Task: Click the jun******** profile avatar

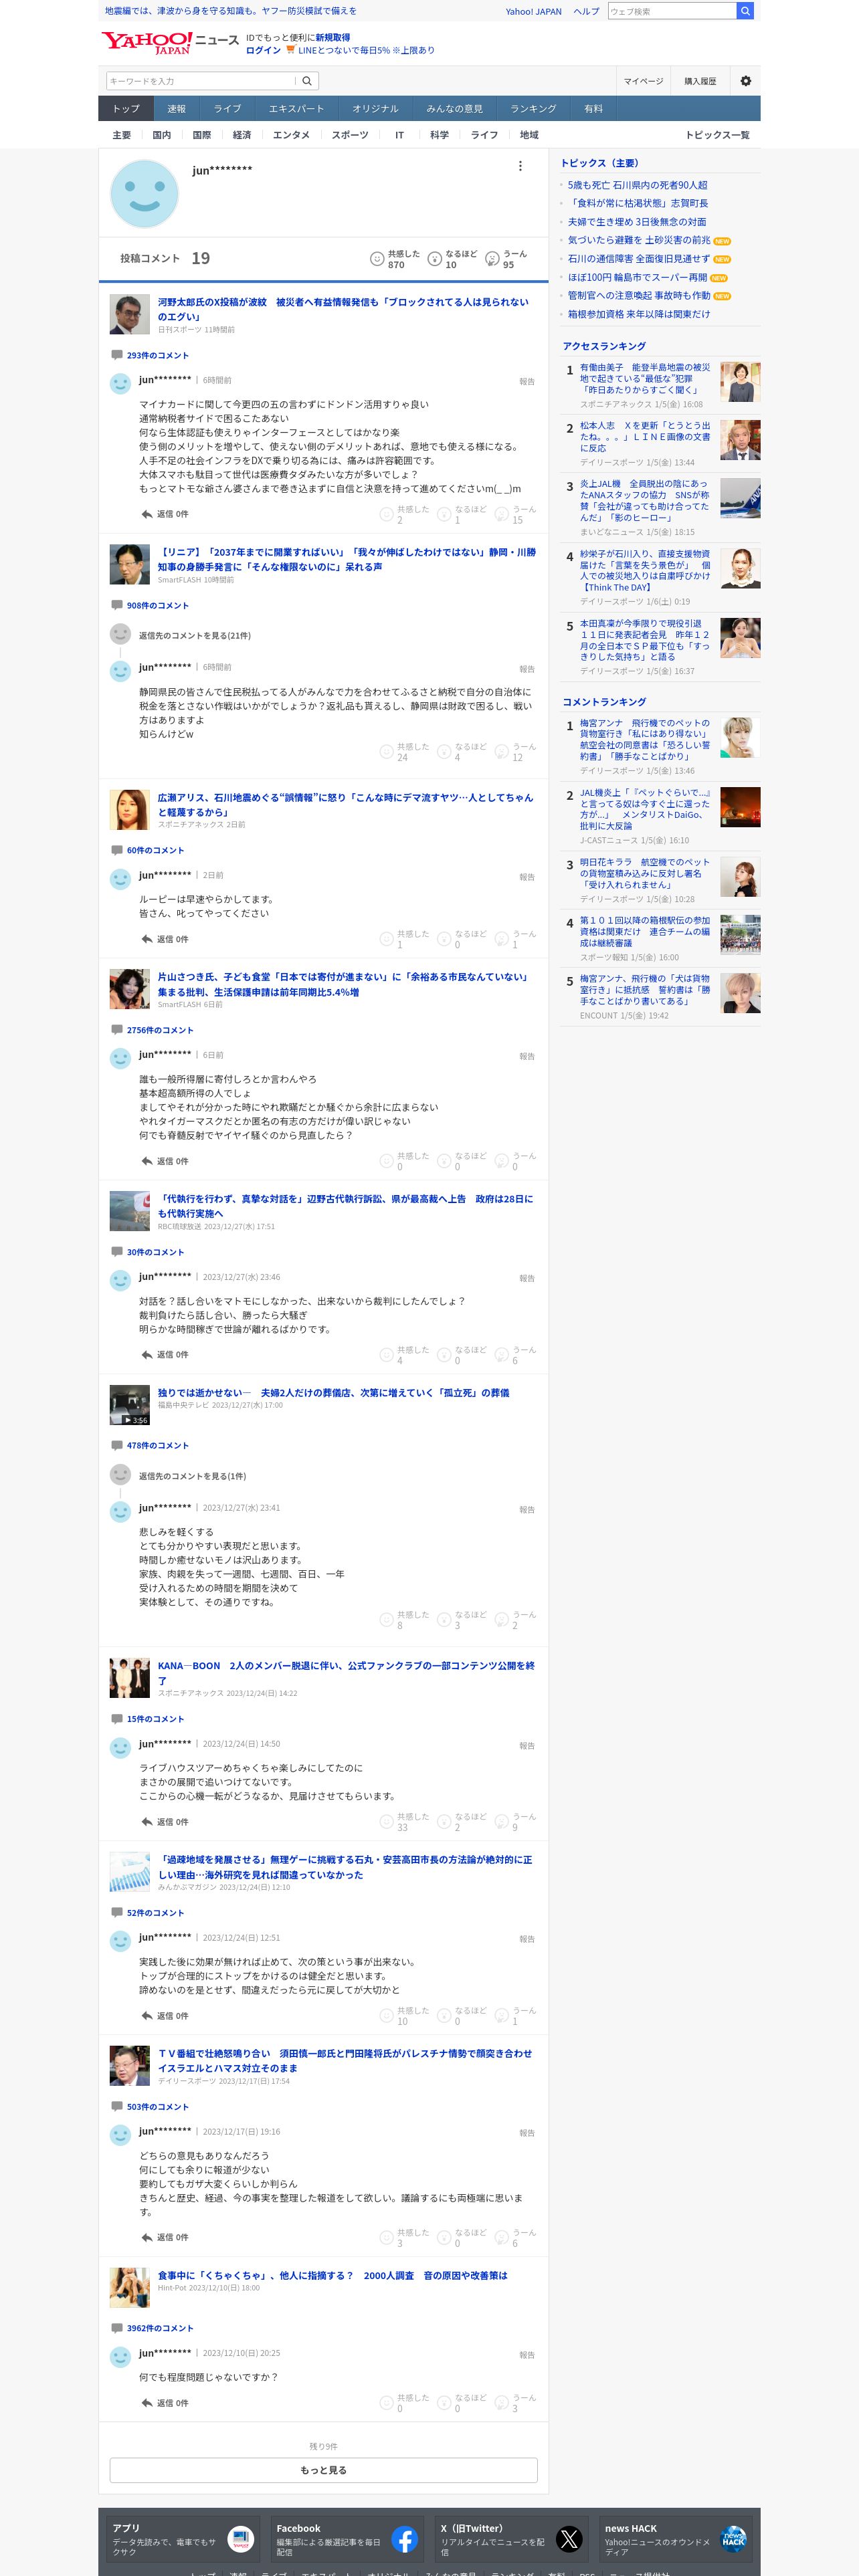Action: [x=144, y=194]
